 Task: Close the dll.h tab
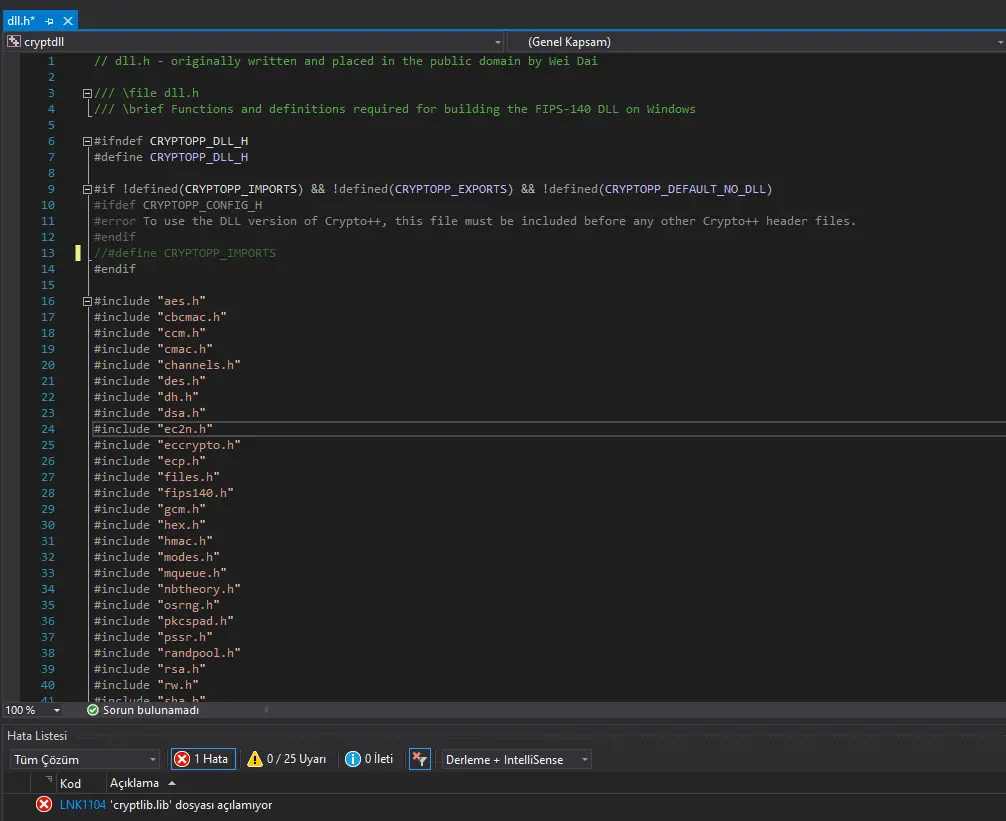pos(67,21)
